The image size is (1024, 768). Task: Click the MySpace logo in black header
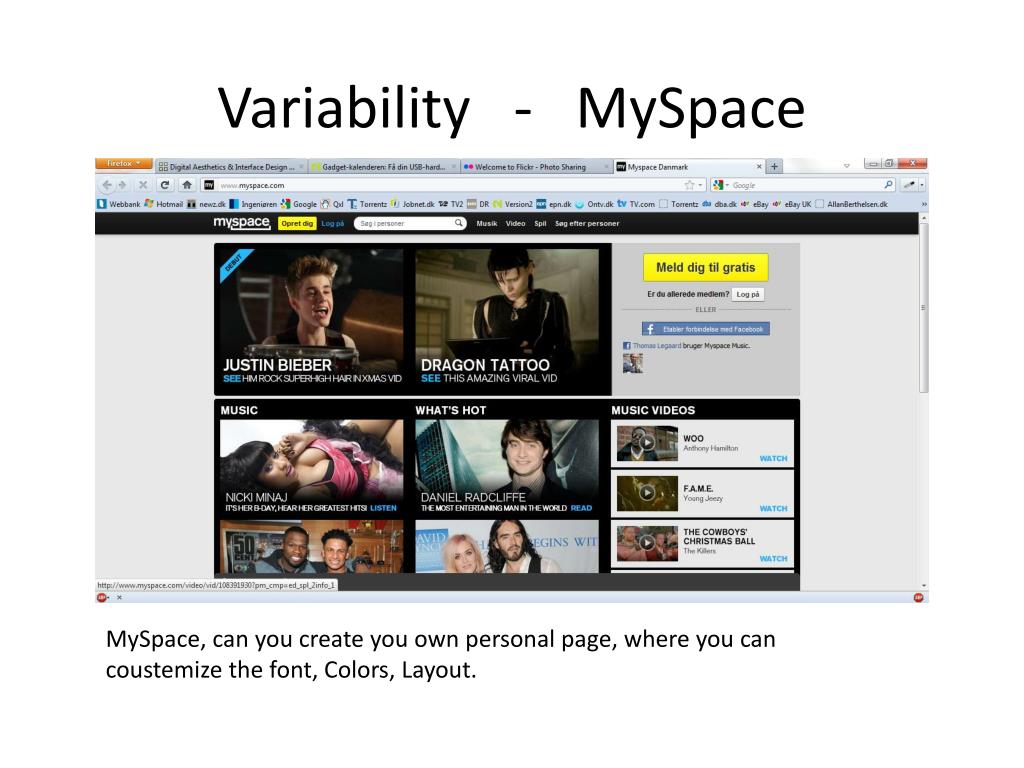242,223
